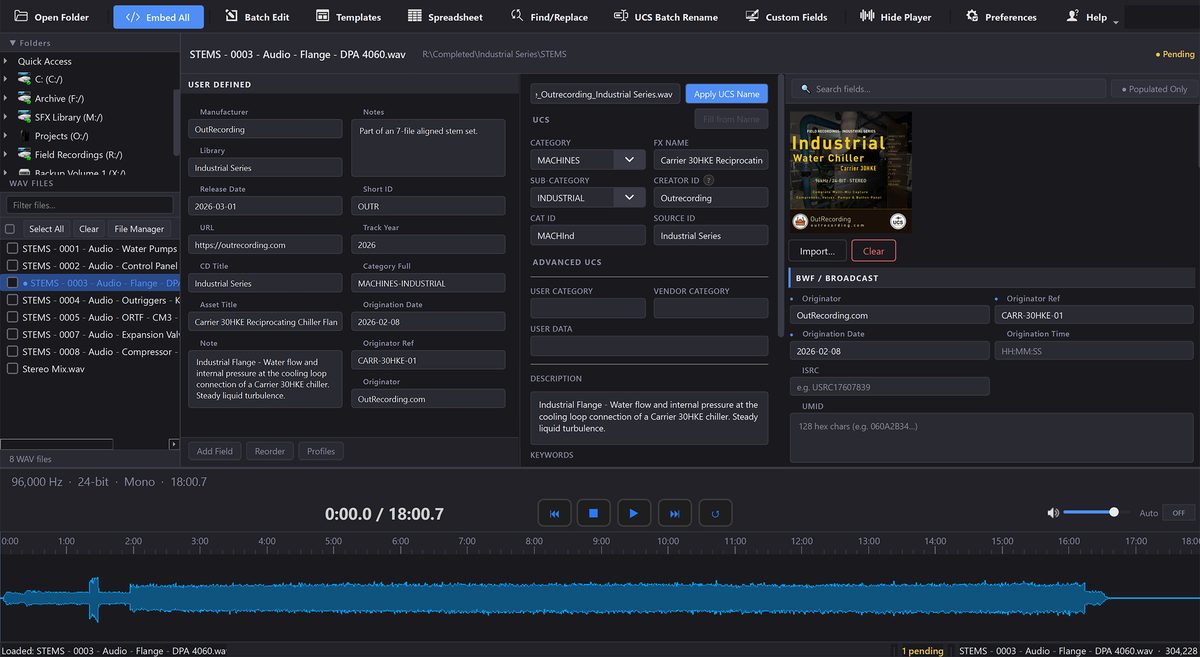The height and width of the screenshot is (657, 1200).
Task: Check the STEMS - 0005 ORTF file
Action: [12, 317]
